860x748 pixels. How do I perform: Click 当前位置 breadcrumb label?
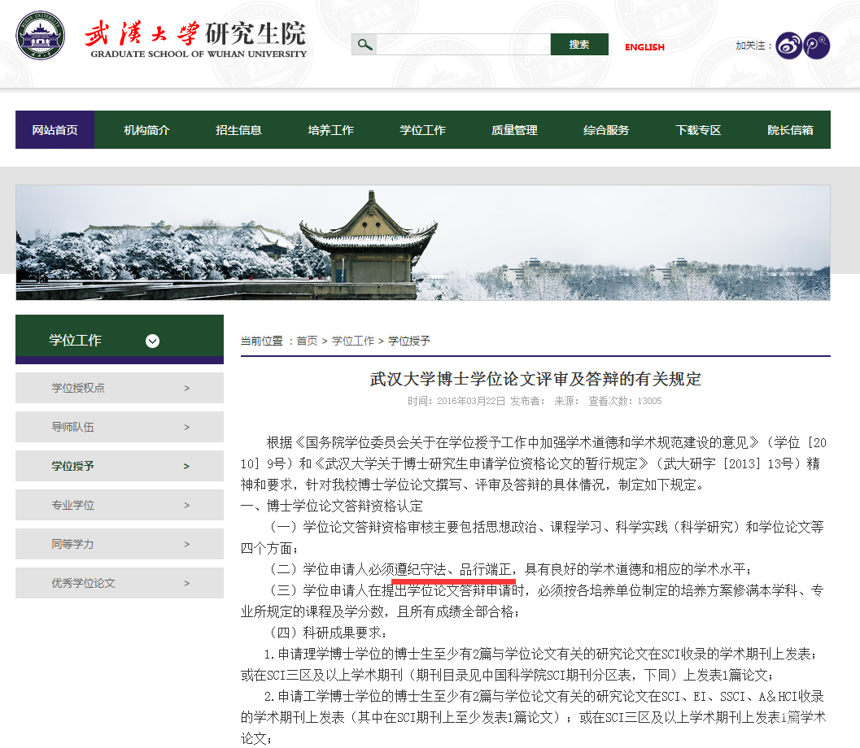[262, 341]
